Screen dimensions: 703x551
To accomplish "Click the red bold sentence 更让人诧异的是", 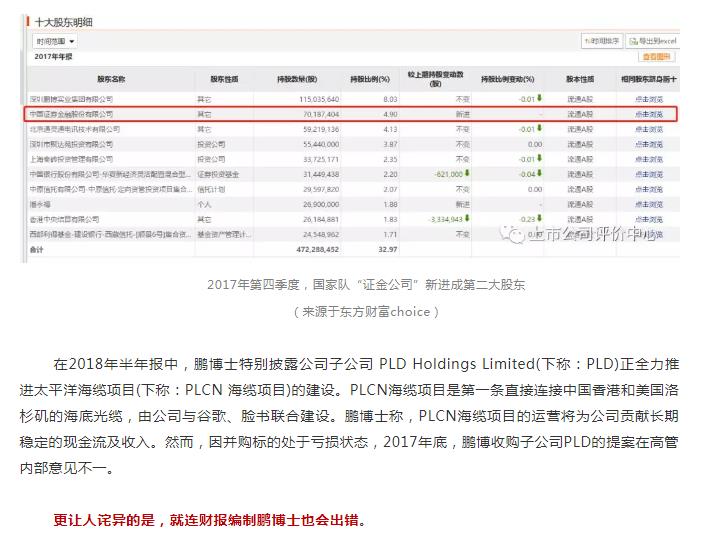I will pos(210,520).
